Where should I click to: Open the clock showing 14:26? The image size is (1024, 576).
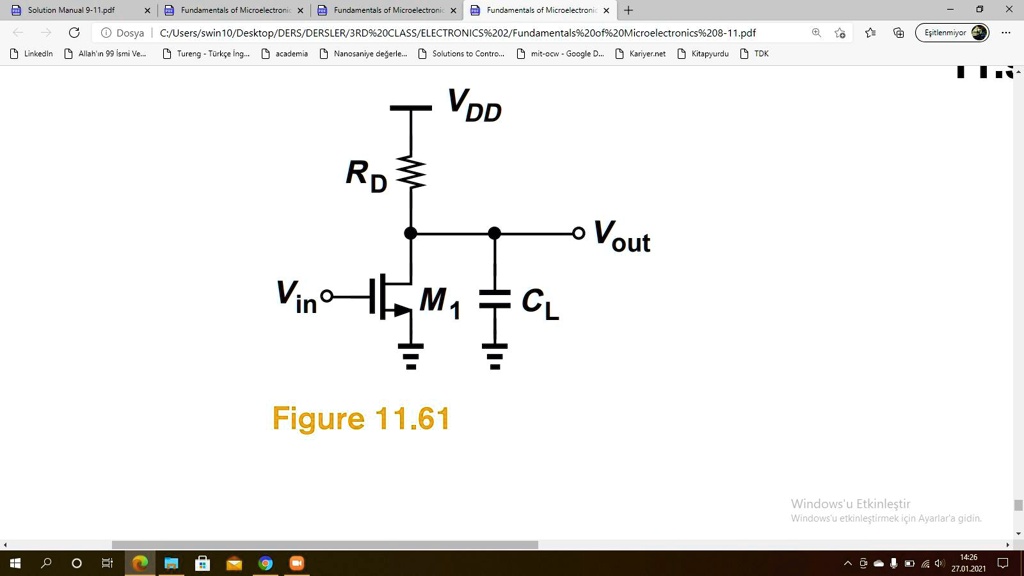(968, 563)
